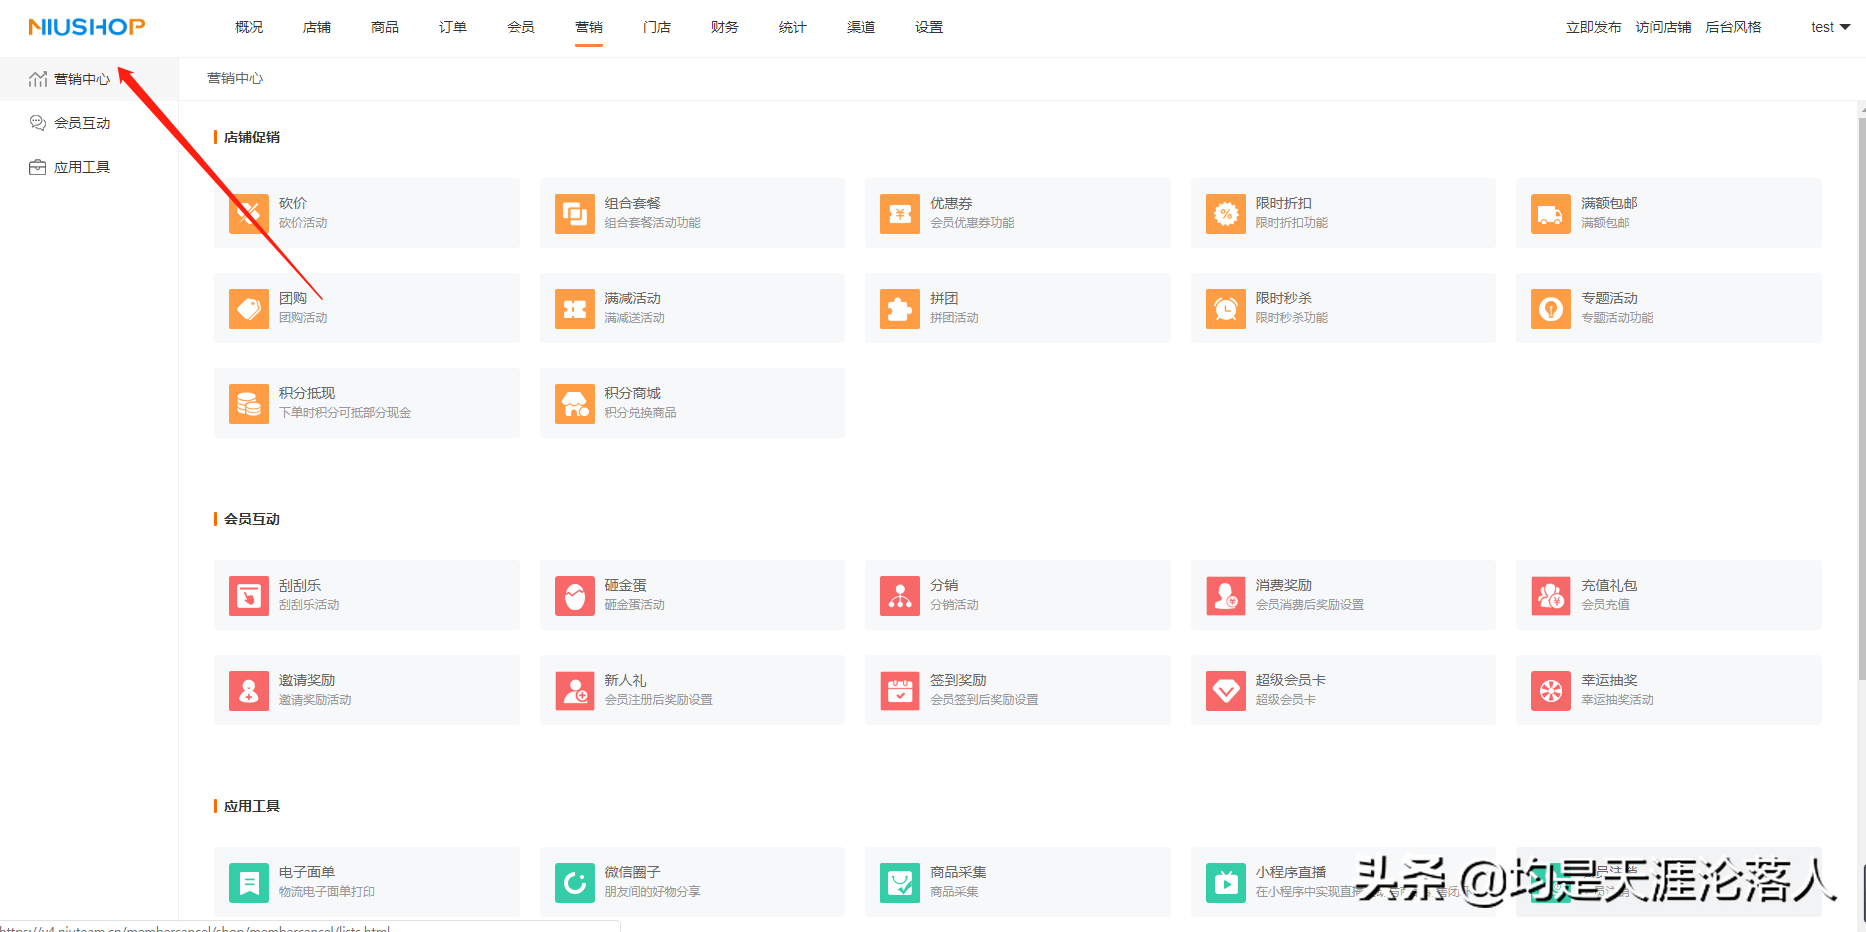Click the 立即发布 publish link
Image resolution: width=1866 pixels, height=932 pixels.
[1592, 27]
